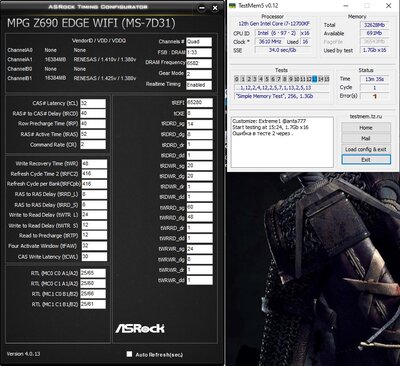Close the TestMem5 window

pyautogui.click(x=388, y=6)
